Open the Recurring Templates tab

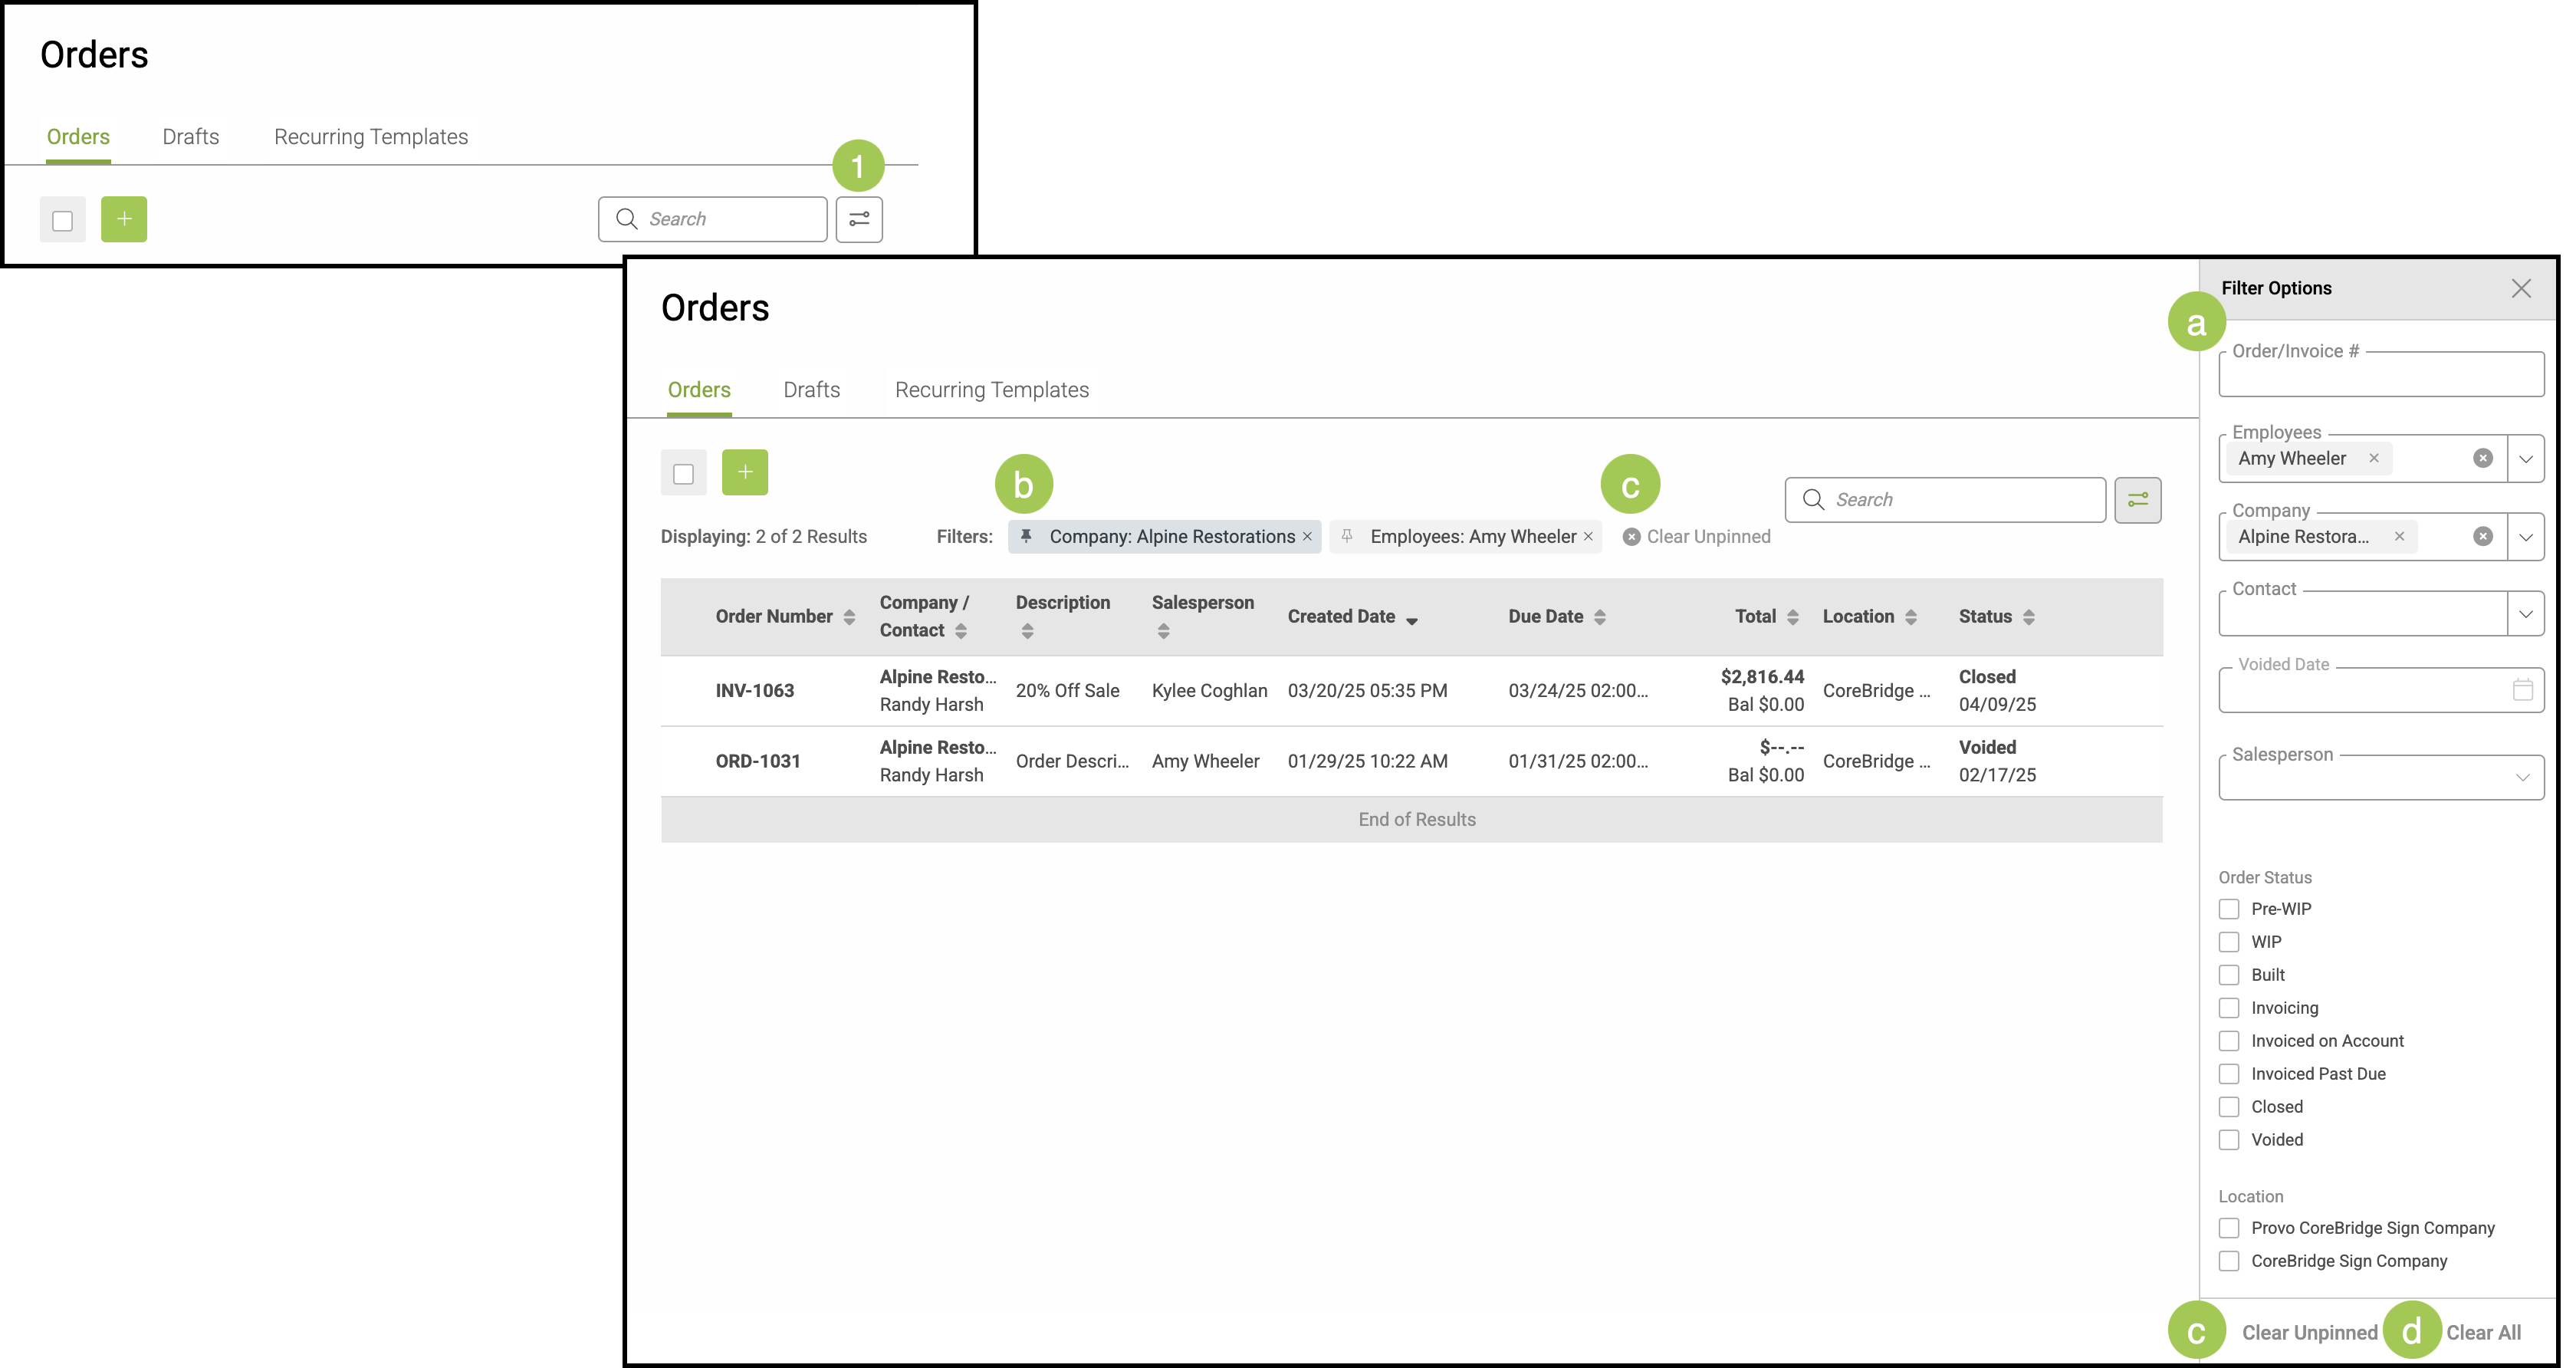[991, 390]
